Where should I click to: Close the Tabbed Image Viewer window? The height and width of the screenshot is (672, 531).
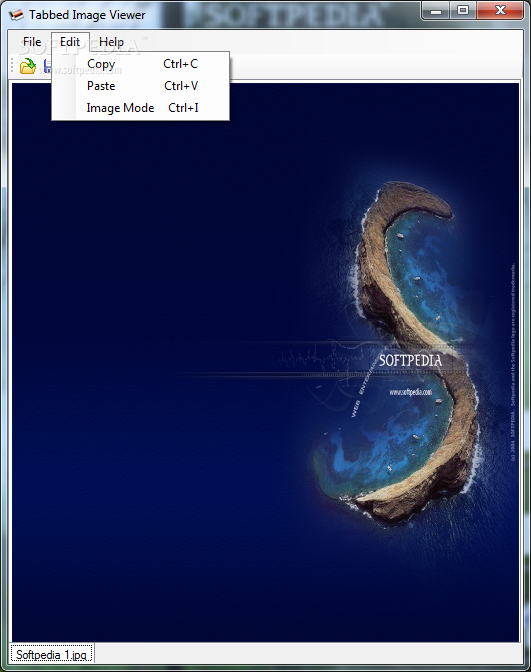(500, 11)
